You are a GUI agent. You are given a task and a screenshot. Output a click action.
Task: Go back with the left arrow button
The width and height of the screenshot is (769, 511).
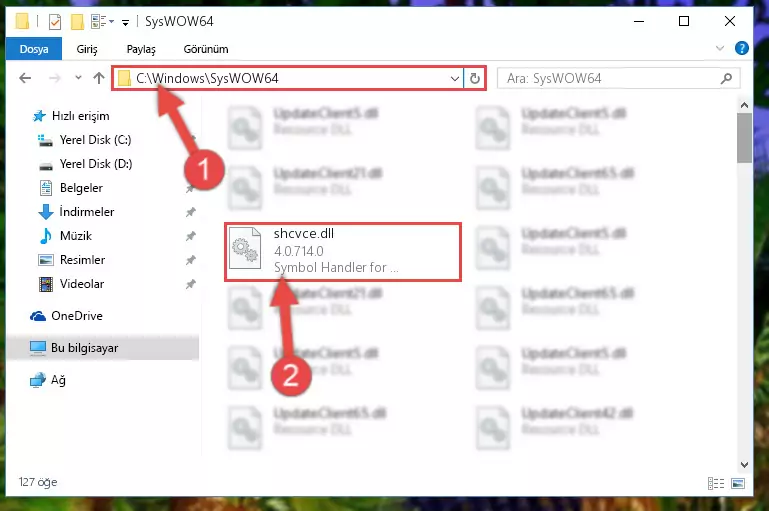[25, 78]
